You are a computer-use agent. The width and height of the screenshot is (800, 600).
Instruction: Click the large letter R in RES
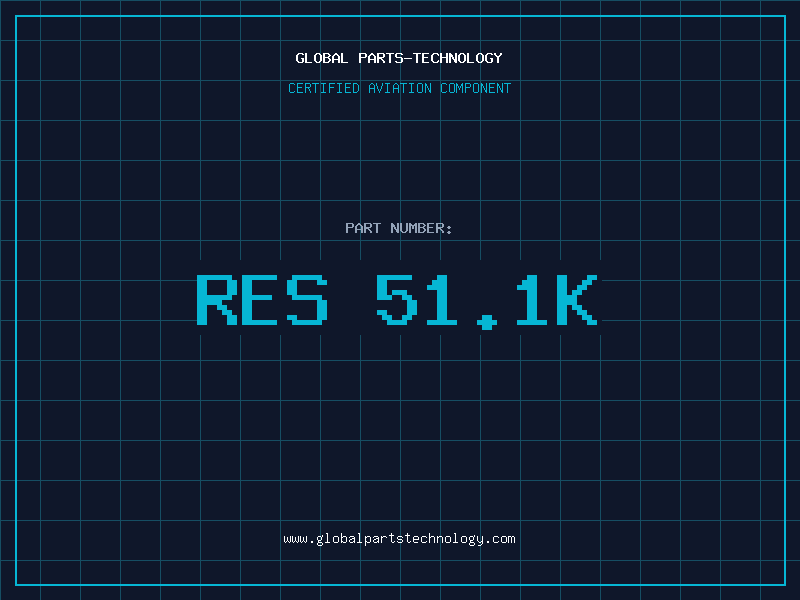(217, 299)
